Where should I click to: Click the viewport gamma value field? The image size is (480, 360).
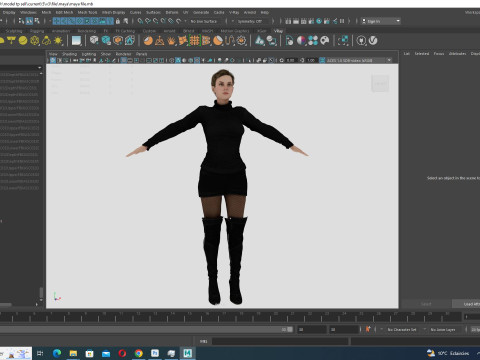pyautogui.click(x=311, y=60)
